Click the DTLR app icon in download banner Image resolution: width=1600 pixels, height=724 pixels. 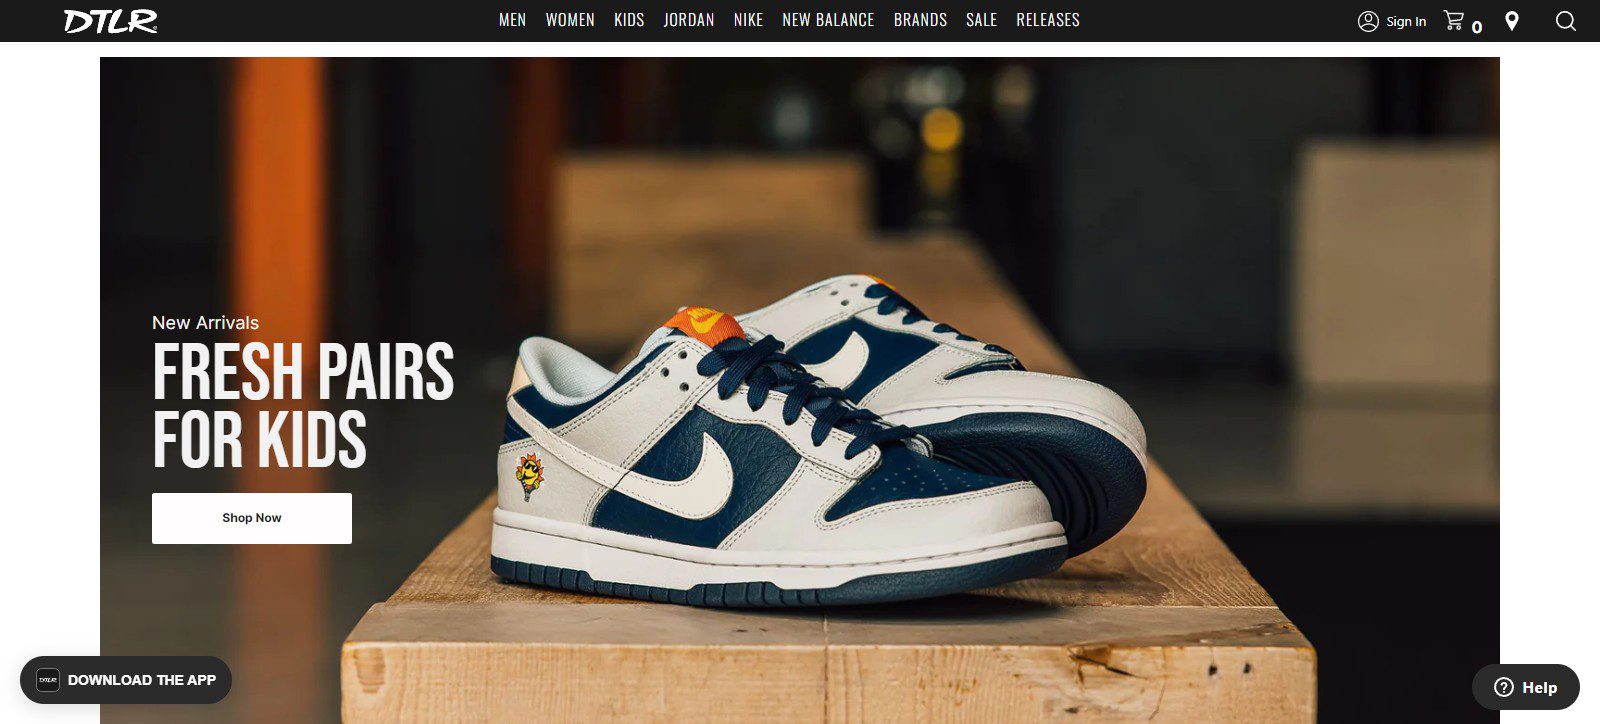point(48,680)
